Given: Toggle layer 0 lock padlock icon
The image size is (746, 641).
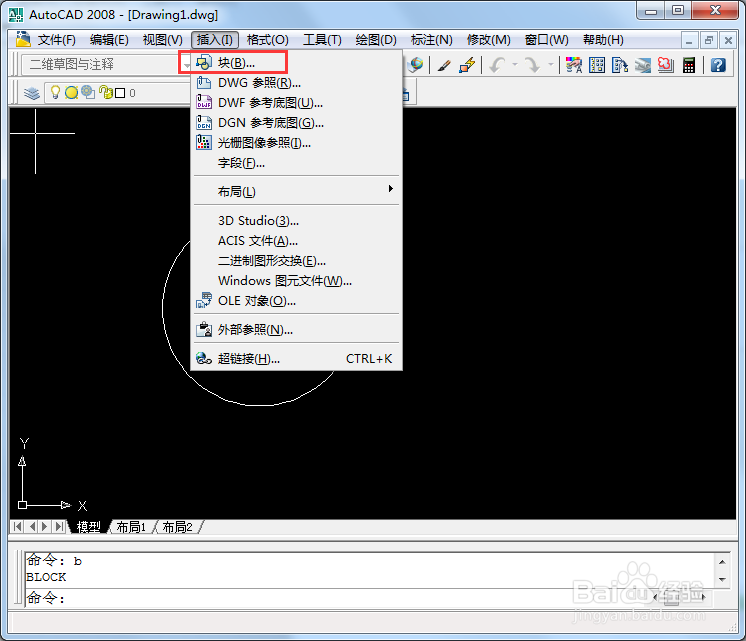Looking at the screenshot, I should pos(106,92).
